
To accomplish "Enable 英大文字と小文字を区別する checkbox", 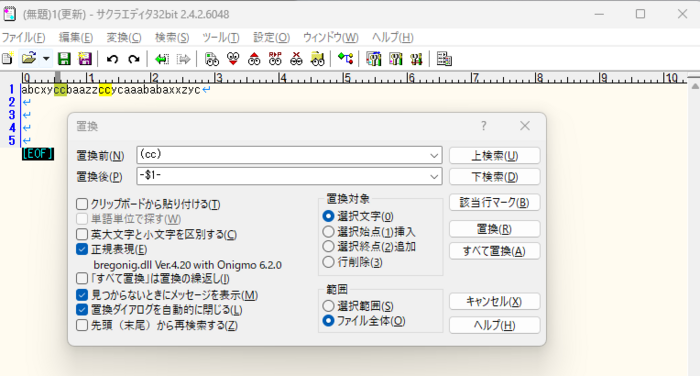I will (82, 234).
